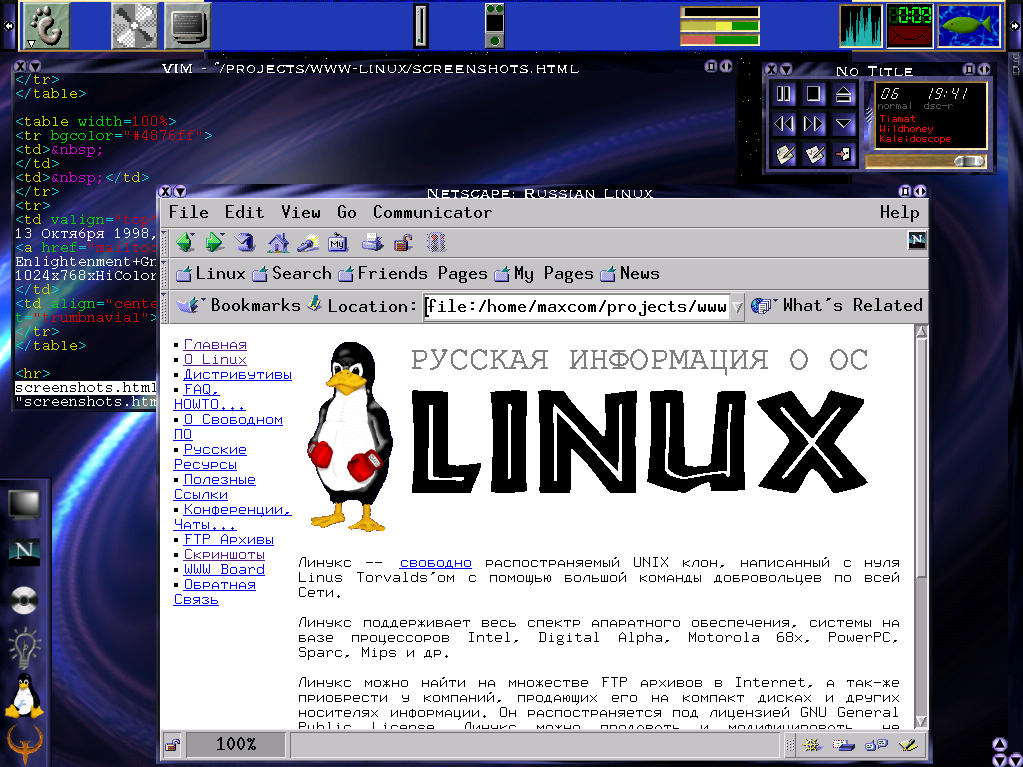The height and width of the screenshot is (767, 1023).
Task: Open the Help menu in Netscape
Action: point(899,212)
